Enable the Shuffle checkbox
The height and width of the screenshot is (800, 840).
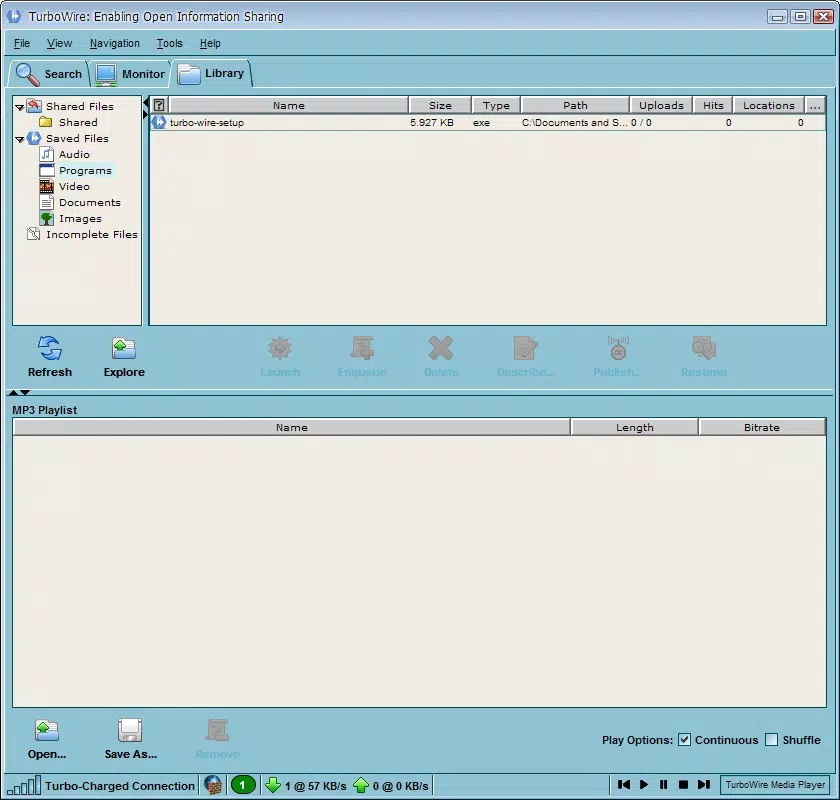pyautogui.click(x=771, y=739)
